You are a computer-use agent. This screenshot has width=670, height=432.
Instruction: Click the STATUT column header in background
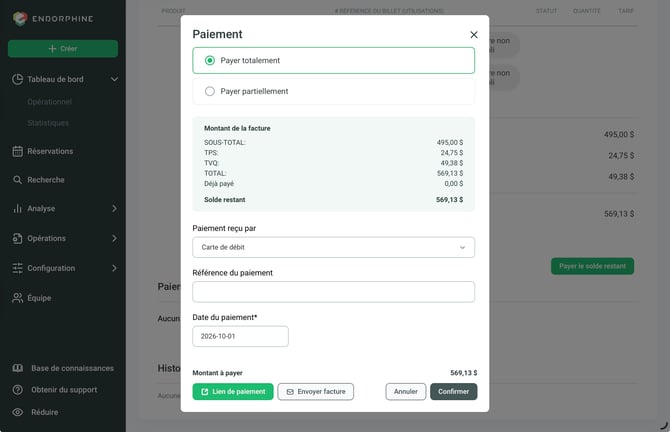click(547, 11)
